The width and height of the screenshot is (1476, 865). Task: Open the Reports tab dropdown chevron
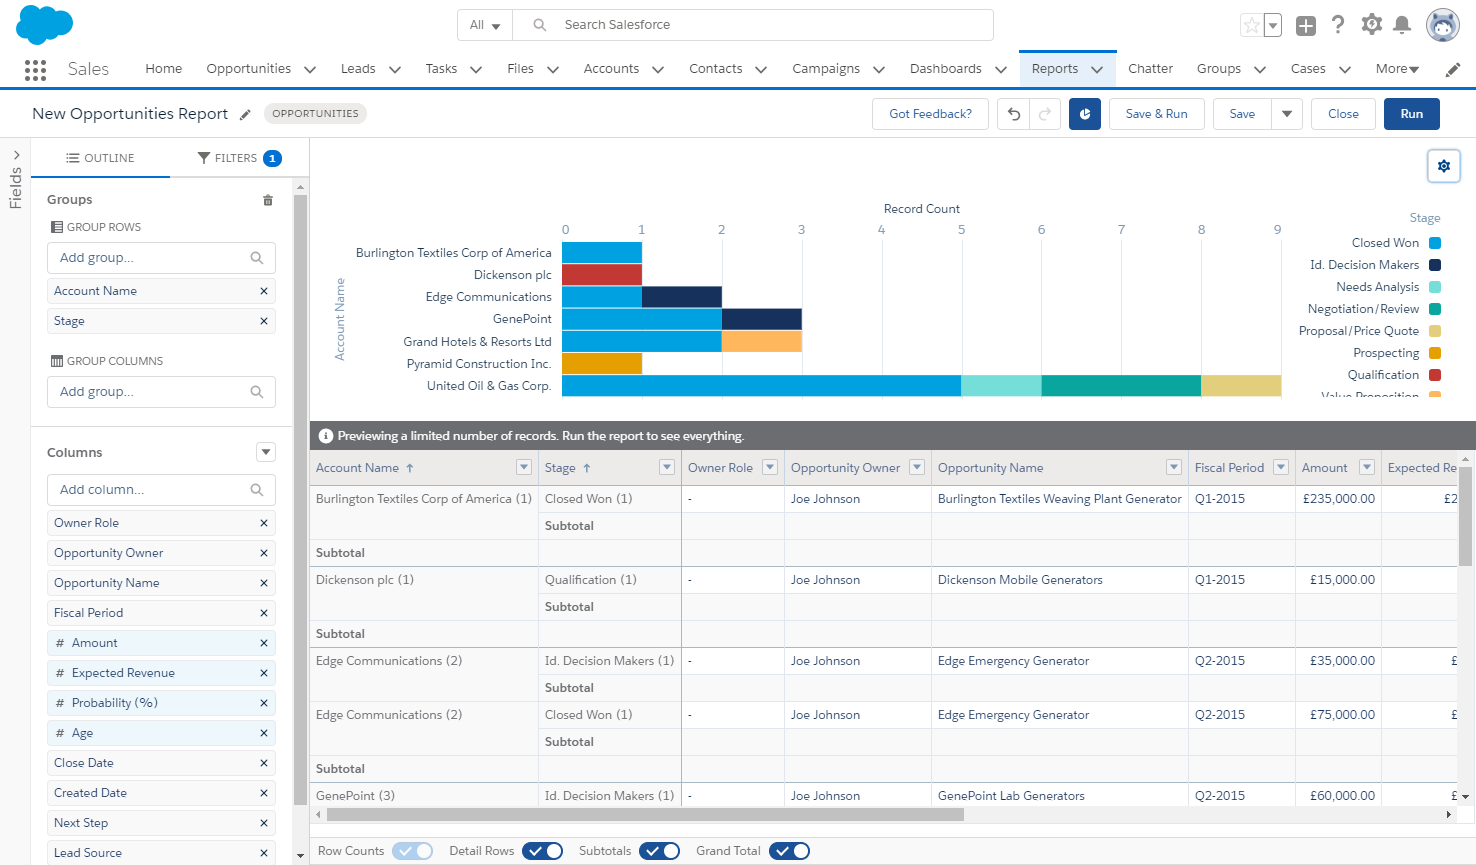1097,69
